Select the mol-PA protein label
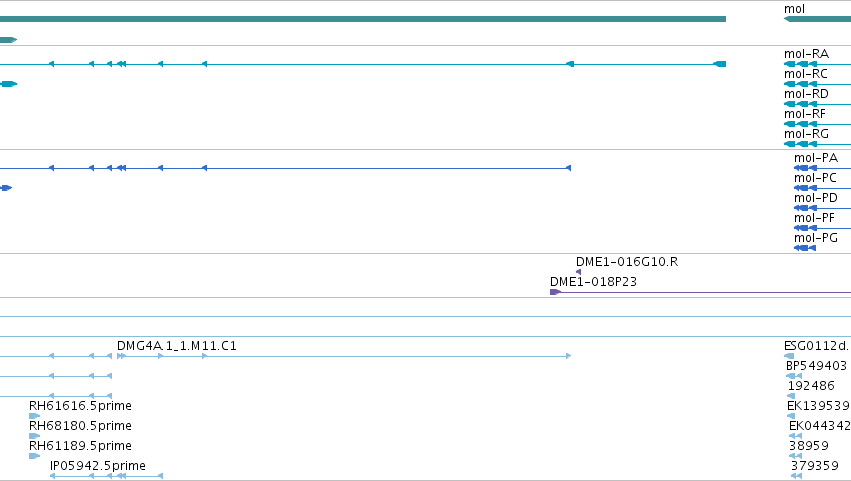851x481 pixels. pyautogui.click(x=816, y=158)
